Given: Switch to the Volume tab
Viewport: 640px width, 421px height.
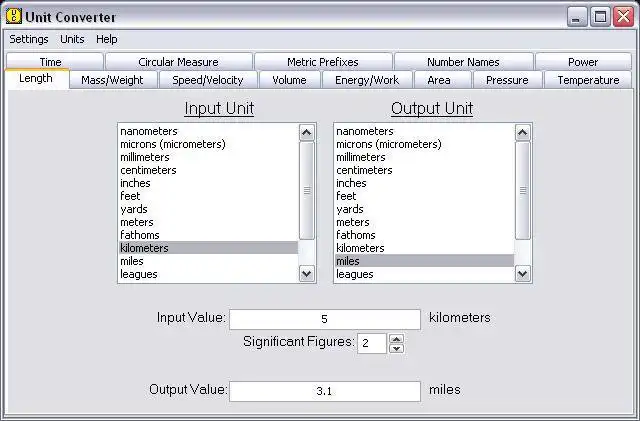Looking at the screenshot, I should coord(289,80).
